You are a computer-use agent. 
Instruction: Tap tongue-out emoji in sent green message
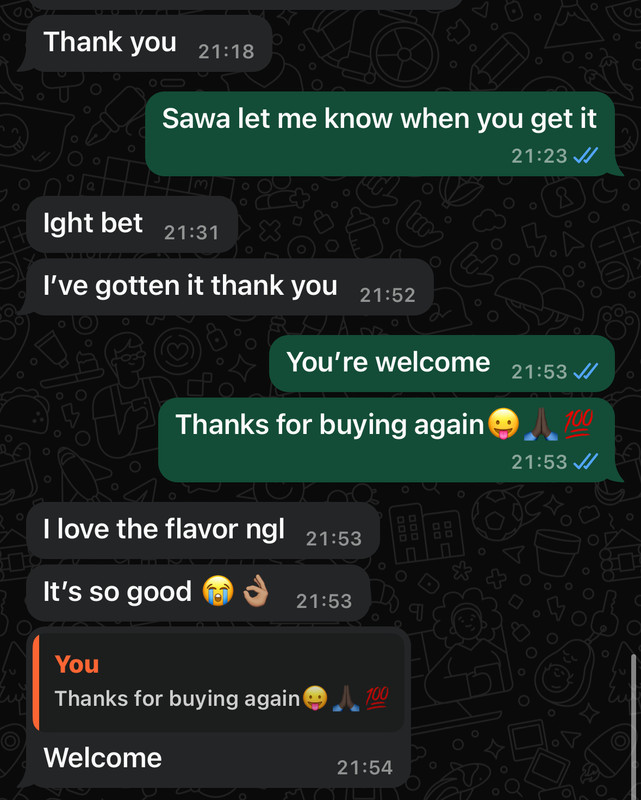503,423
